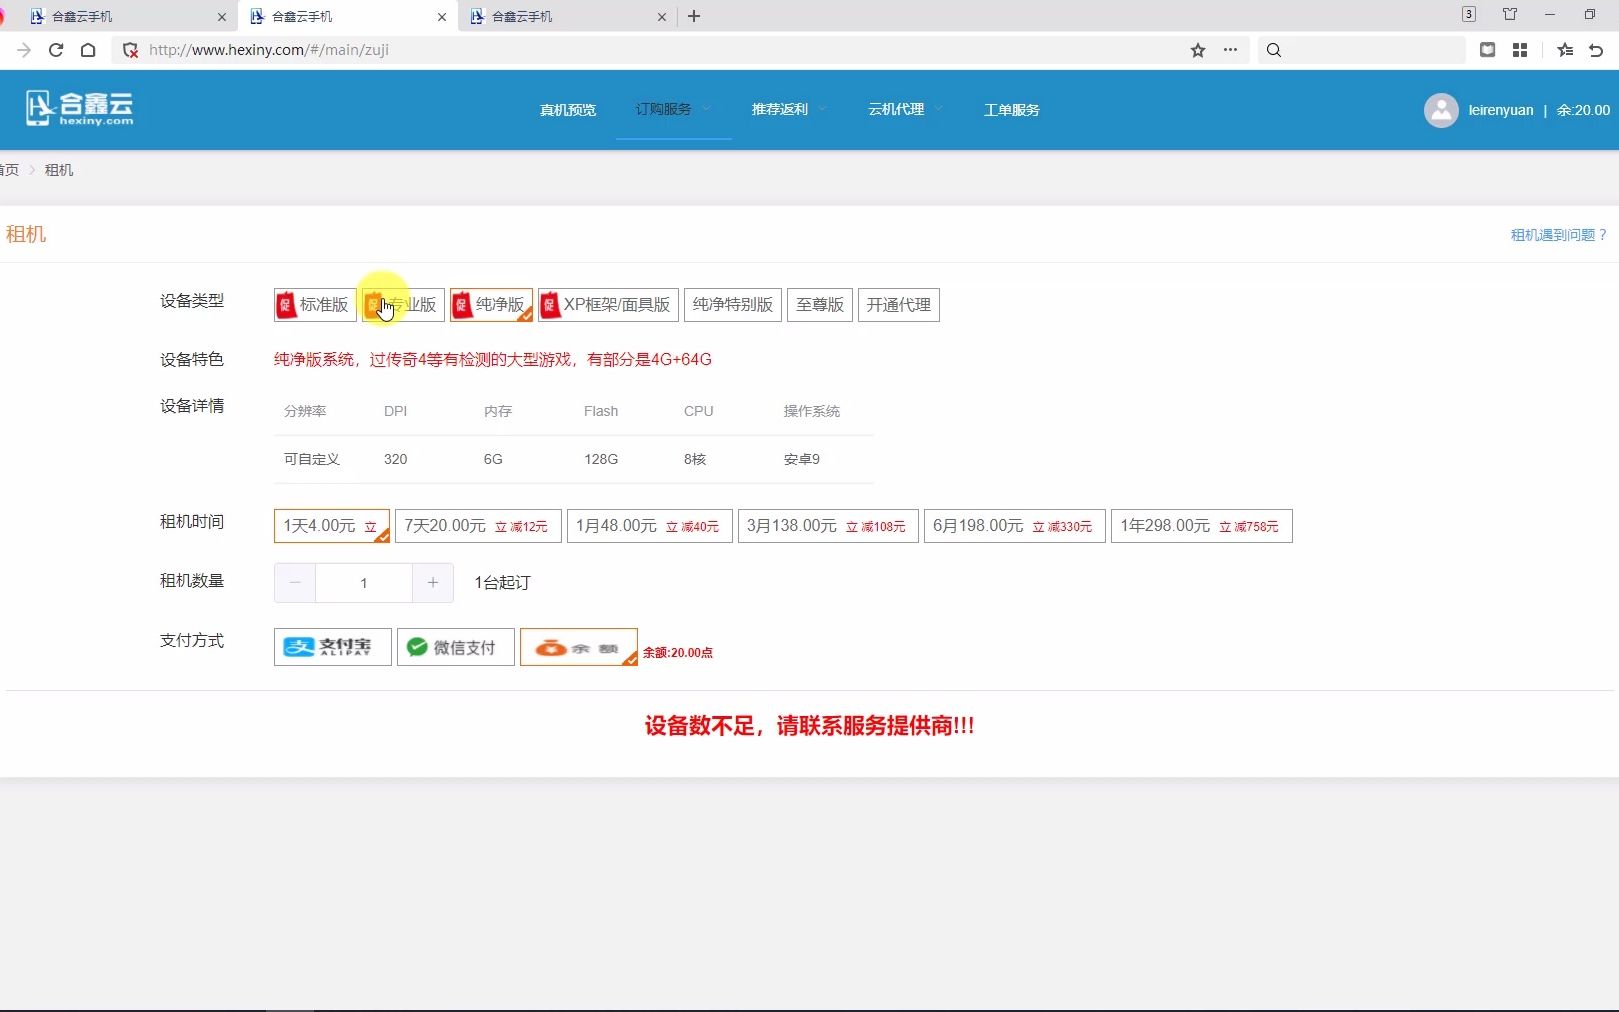The image size is (1619, 1012).
Task: Choose 1月48.00元 rental period
Action: click(650, 526)
